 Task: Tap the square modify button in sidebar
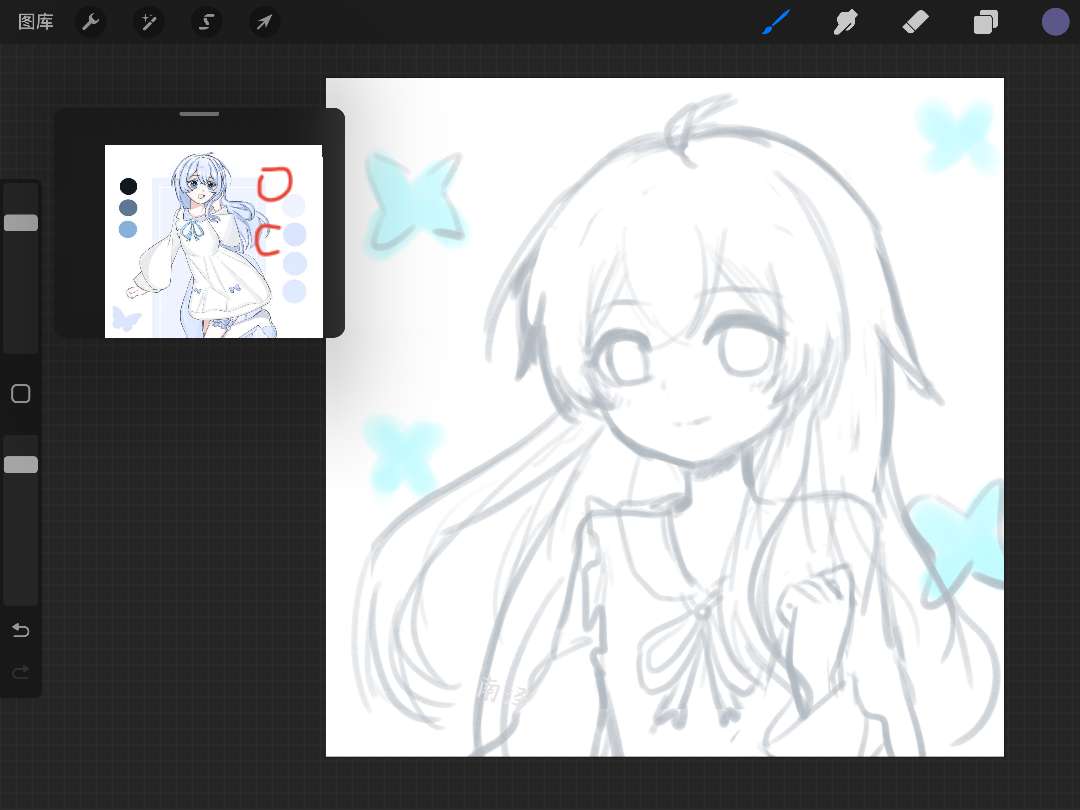click(x=21, y=394)
